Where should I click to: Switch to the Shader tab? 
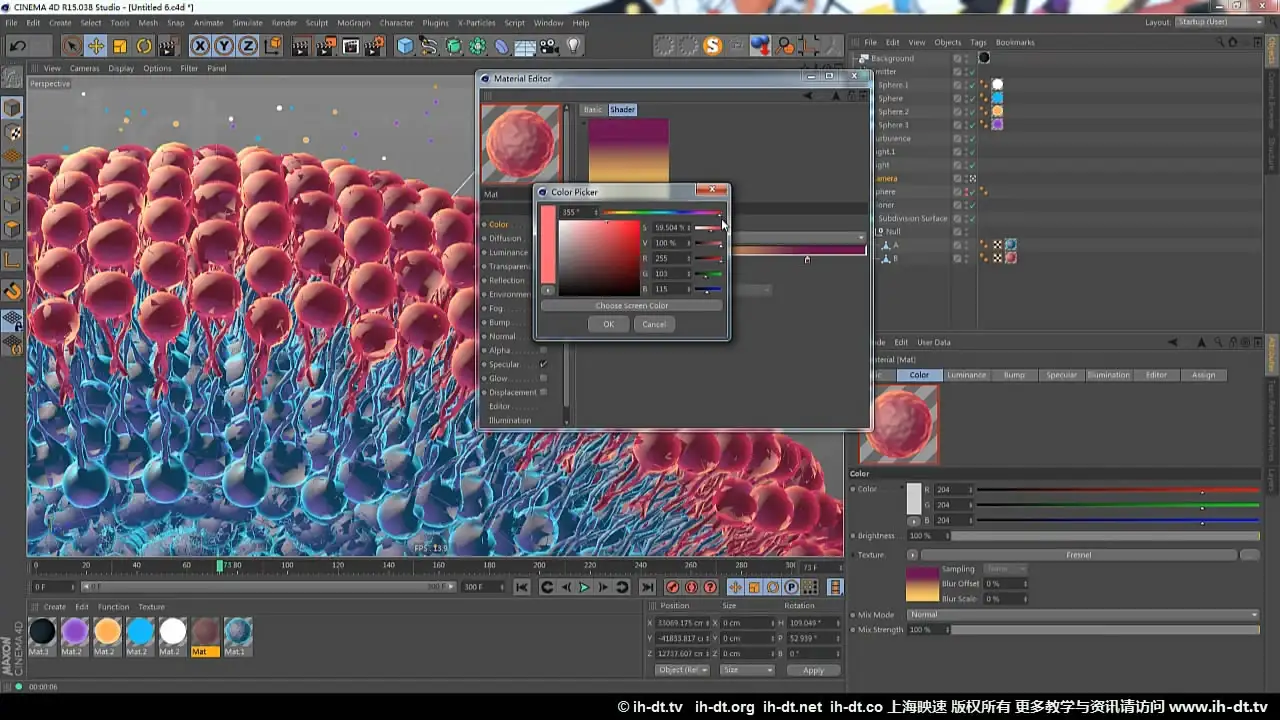click(622, 109)
